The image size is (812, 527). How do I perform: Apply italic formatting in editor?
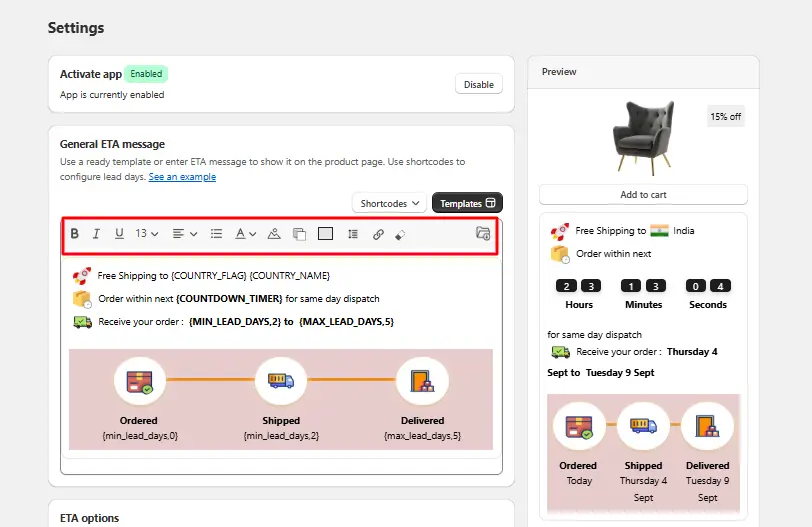point(96,234)
